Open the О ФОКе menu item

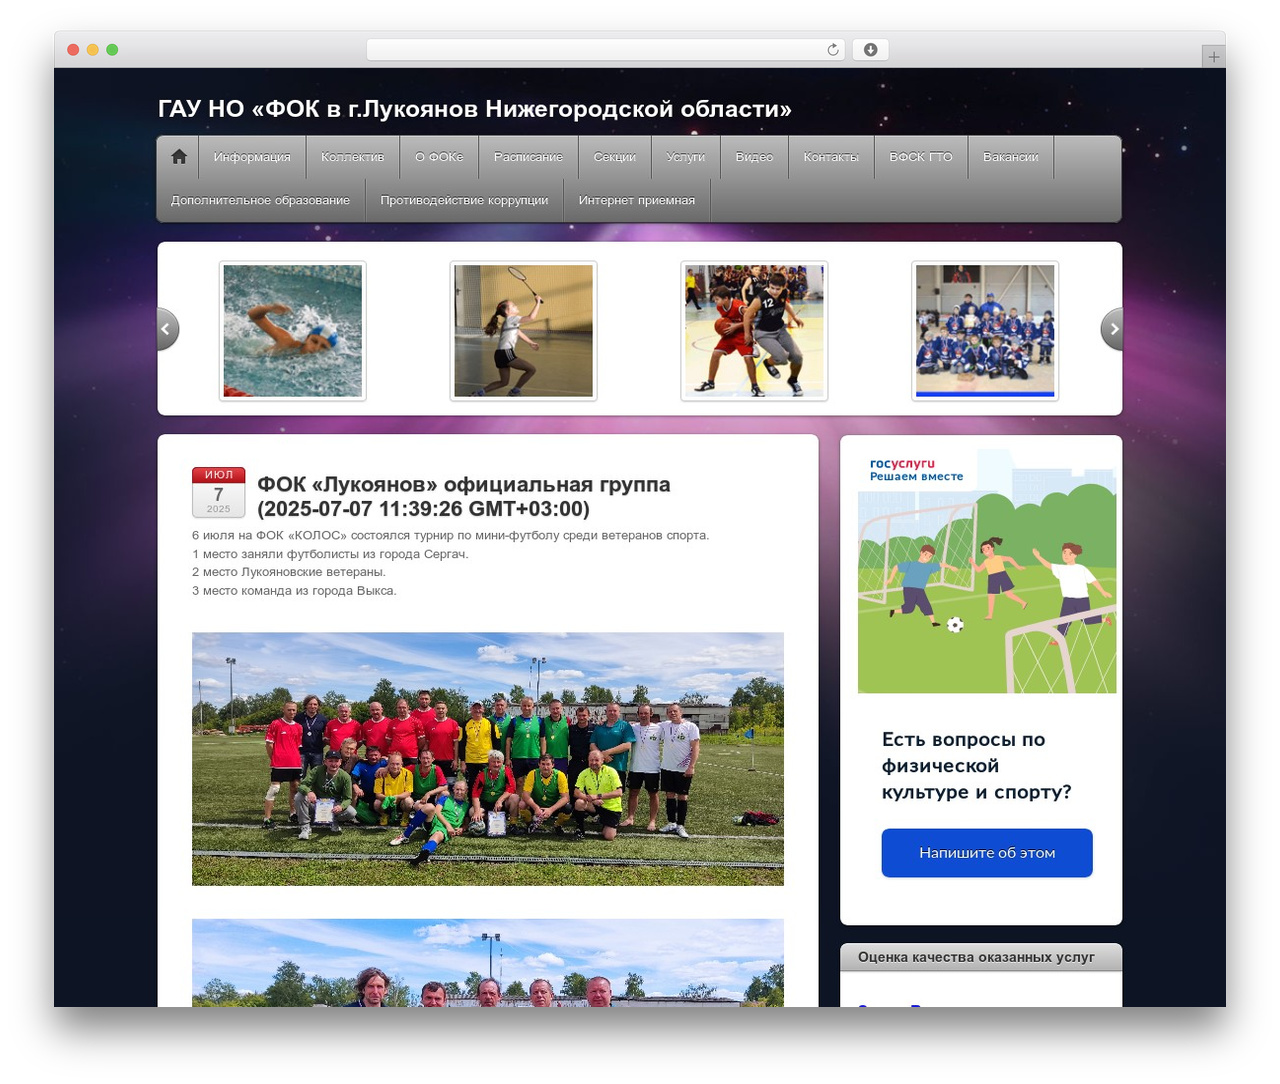point(439,157)
